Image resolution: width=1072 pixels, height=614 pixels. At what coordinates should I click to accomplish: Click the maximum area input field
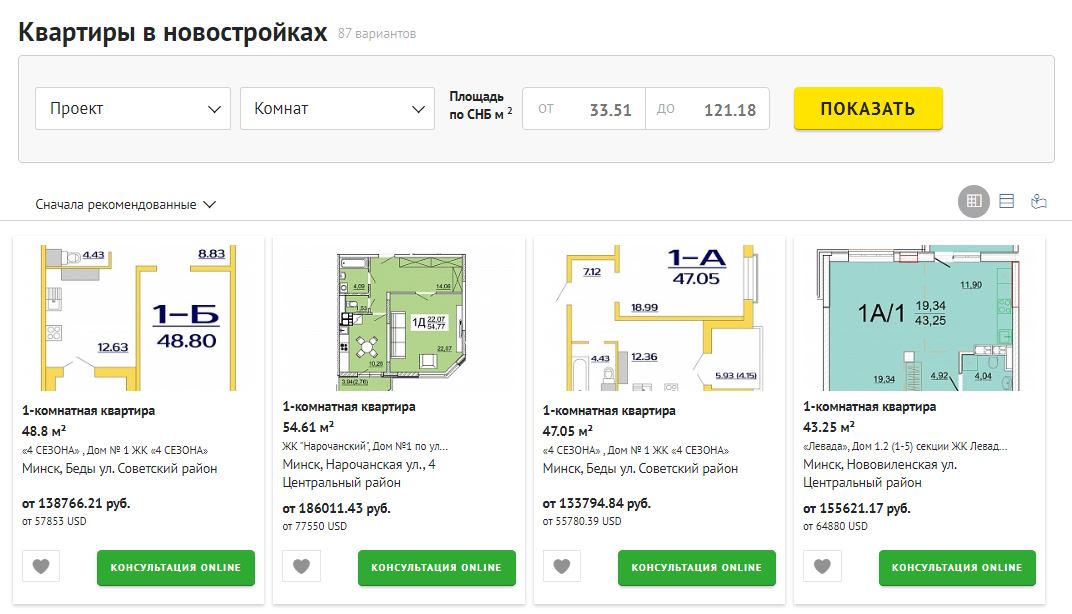point(708,109)
